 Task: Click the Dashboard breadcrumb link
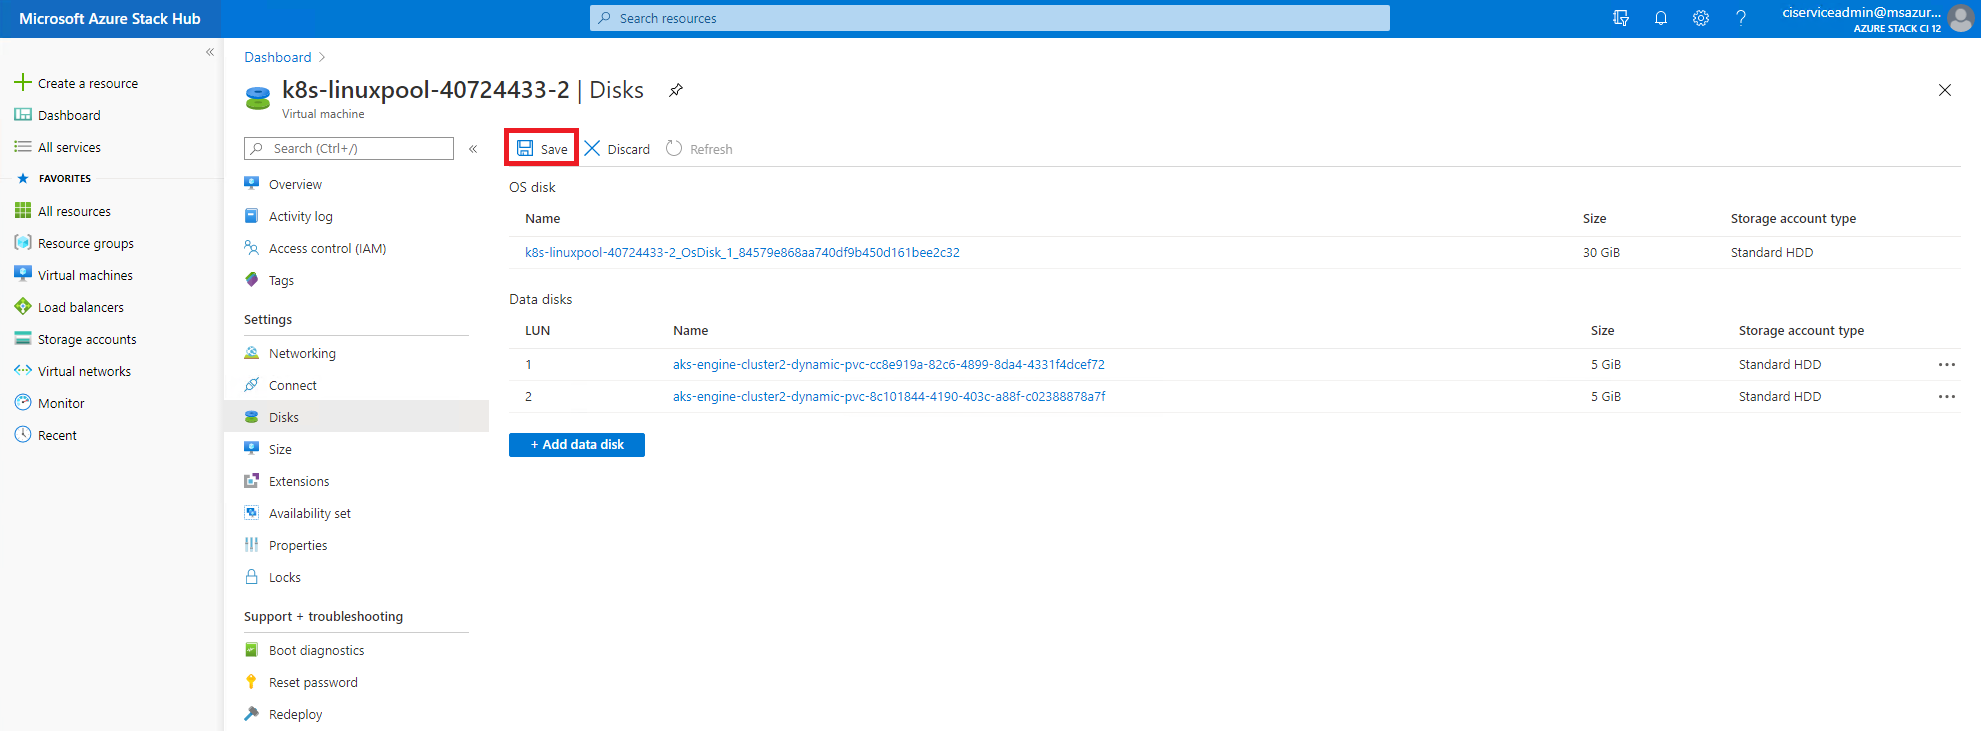coord(278,57)
